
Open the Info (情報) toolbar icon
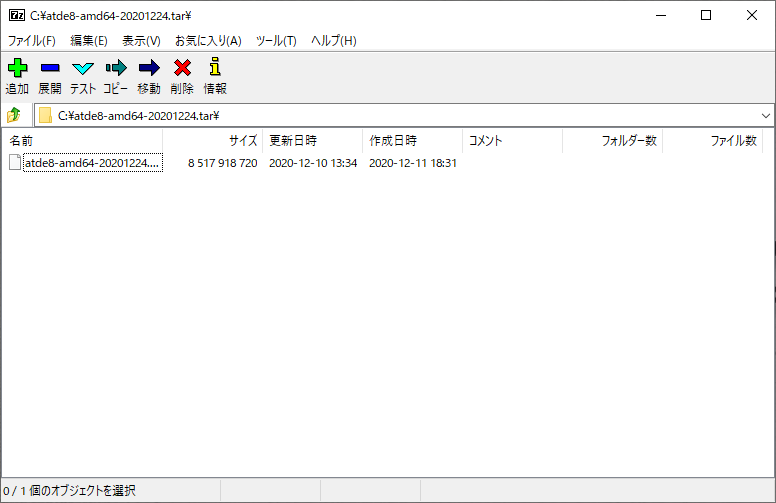[214, 69]
